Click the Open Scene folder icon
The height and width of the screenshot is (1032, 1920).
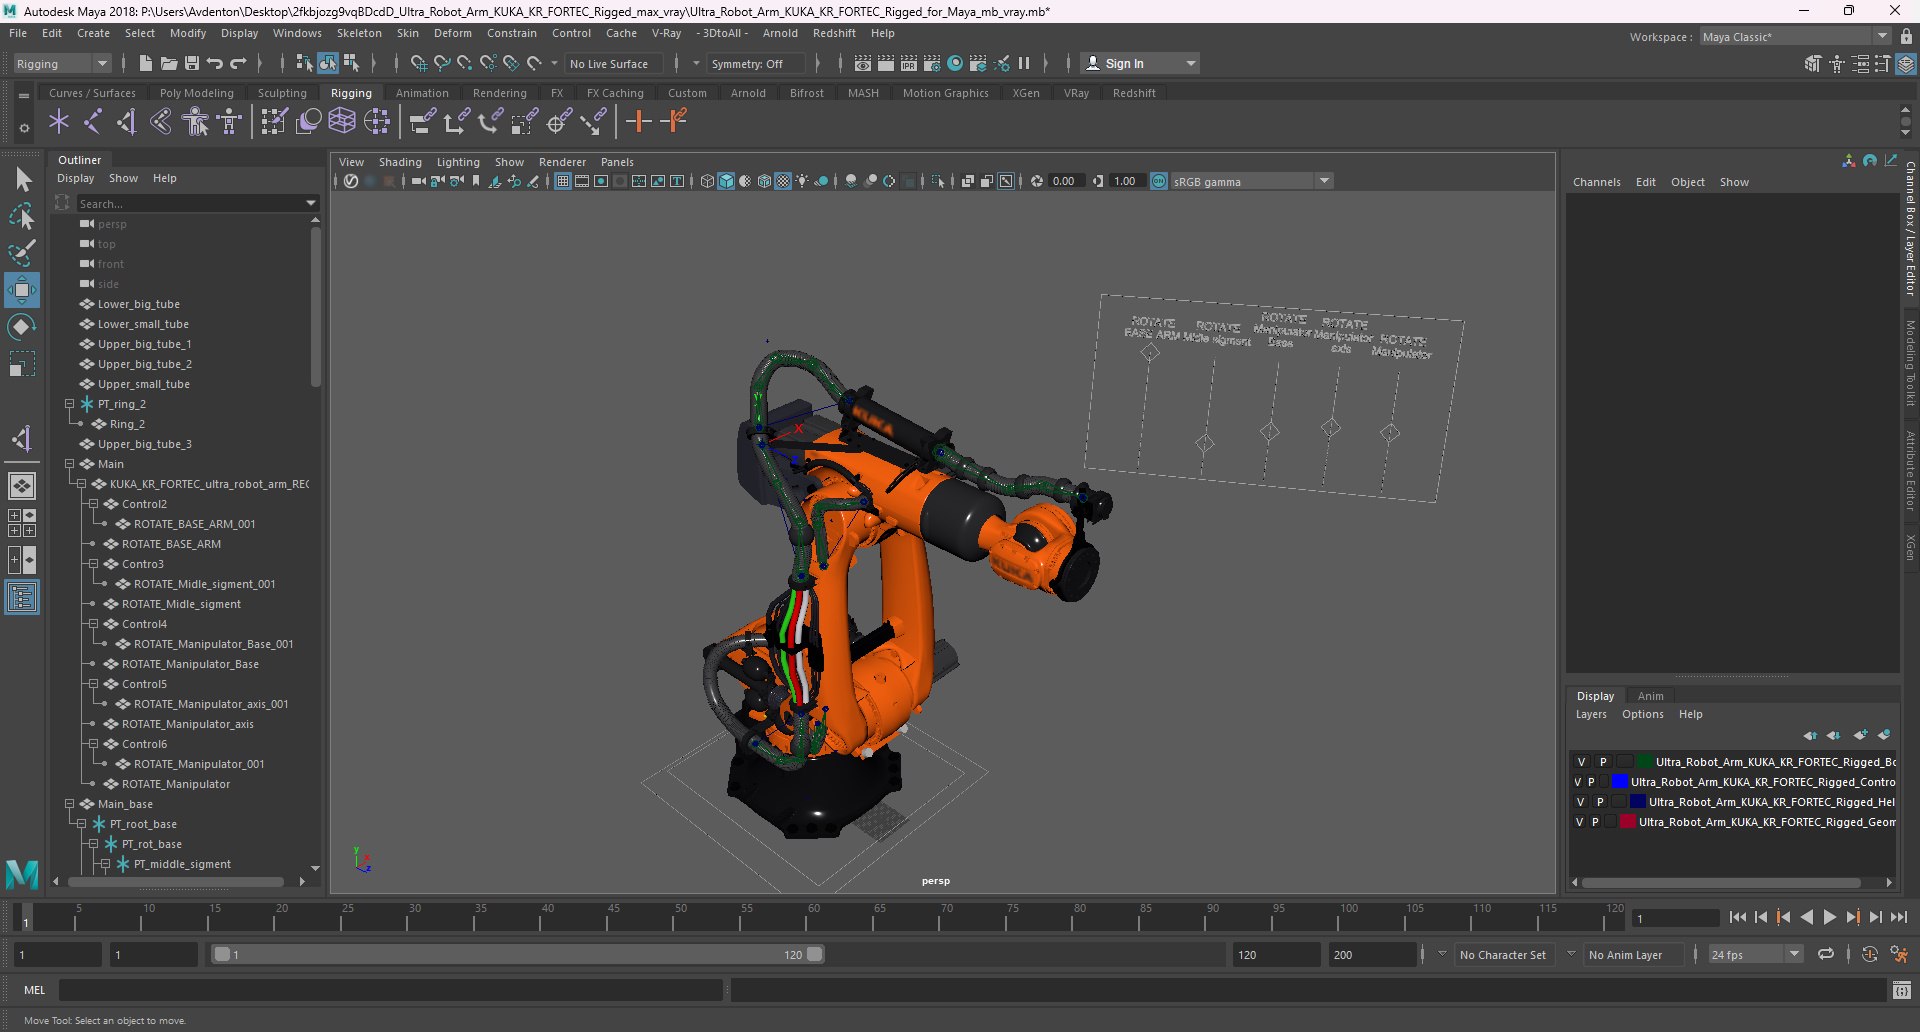pyautogui.click(x=169, y=63)
